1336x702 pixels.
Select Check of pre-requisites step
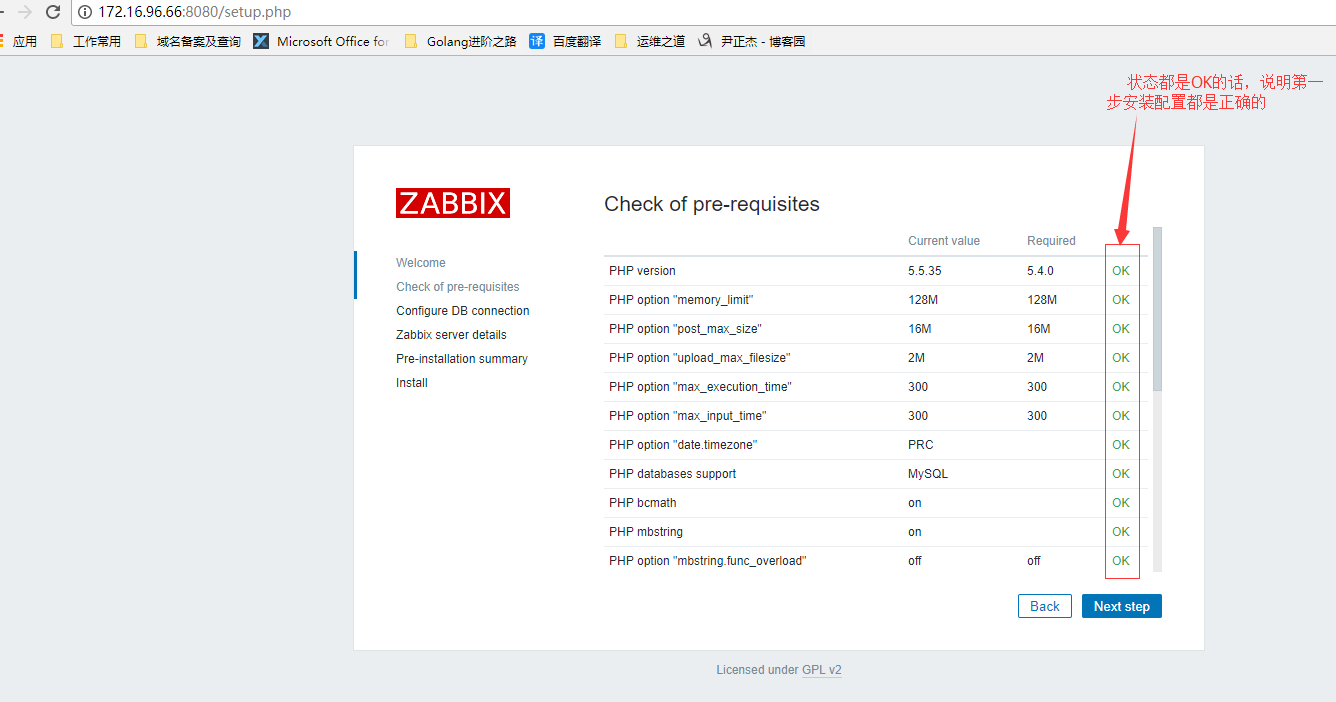tap(458, 287)
